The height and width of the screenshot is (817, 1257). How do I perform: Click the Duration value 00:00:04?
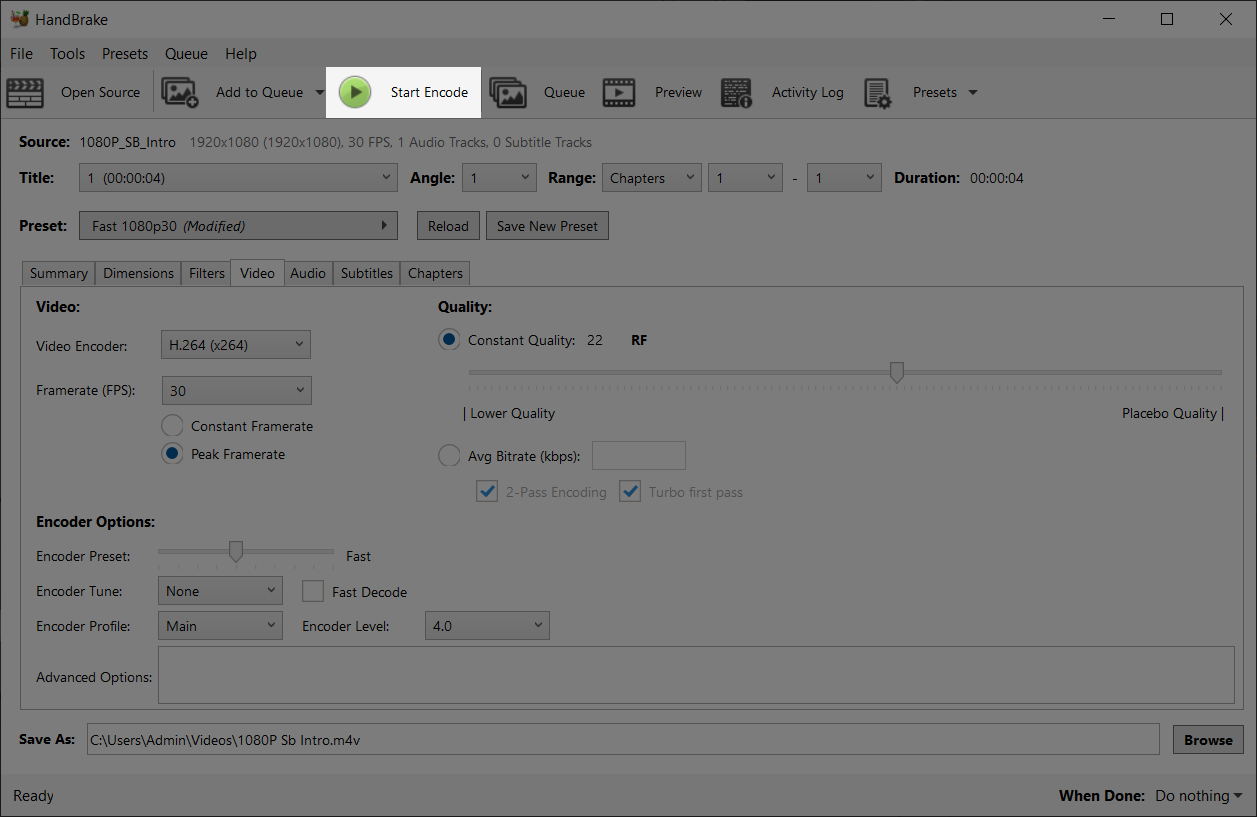tap(997, 178)
